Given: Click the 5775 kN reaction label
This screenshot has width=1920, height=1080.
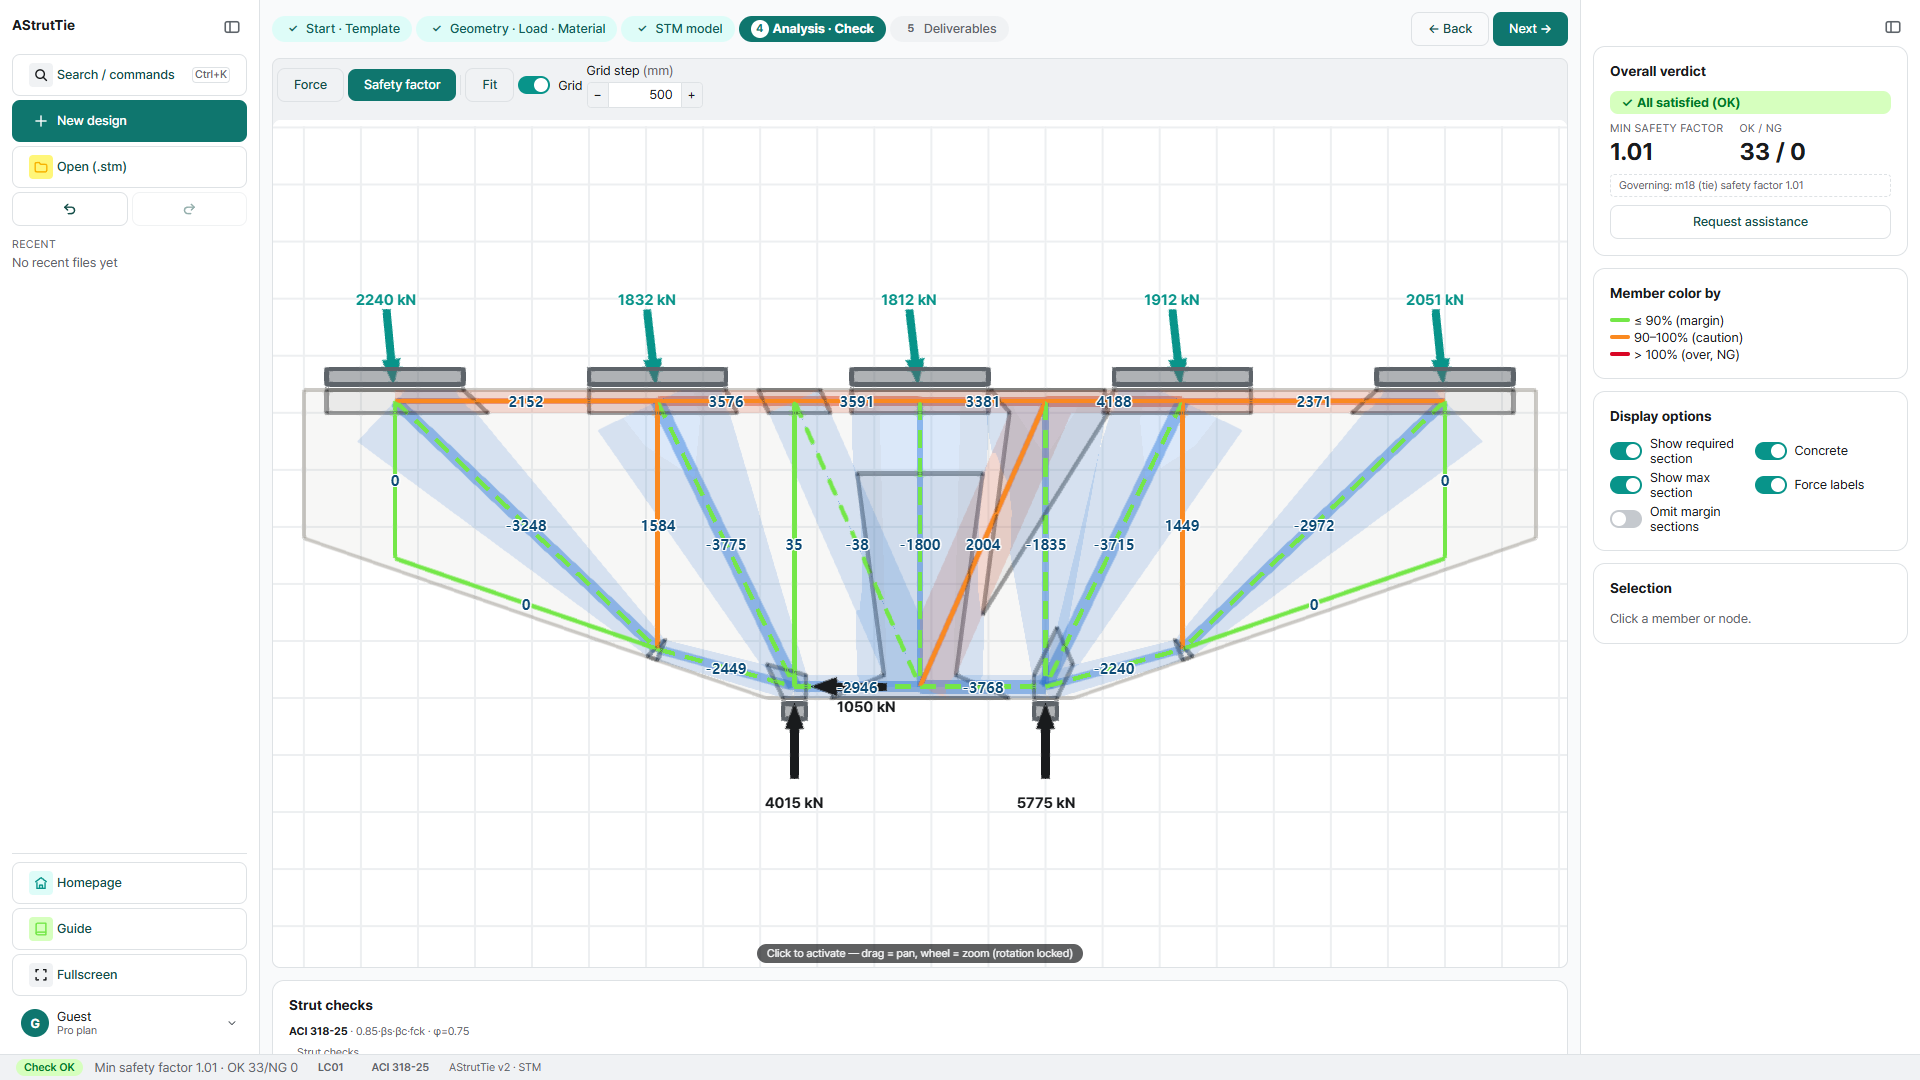Looking at the screenshot, I should (x=1046, y=803).
